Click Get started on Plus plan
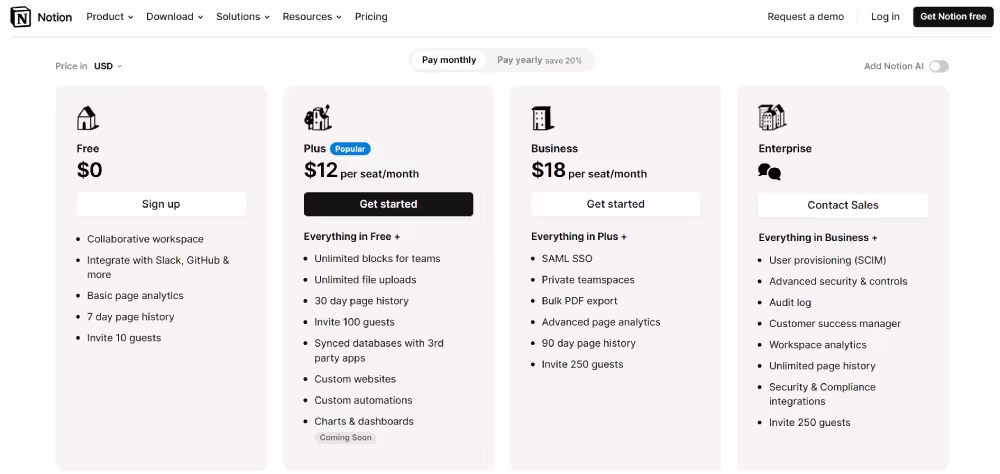 click(x=388, y=204)
